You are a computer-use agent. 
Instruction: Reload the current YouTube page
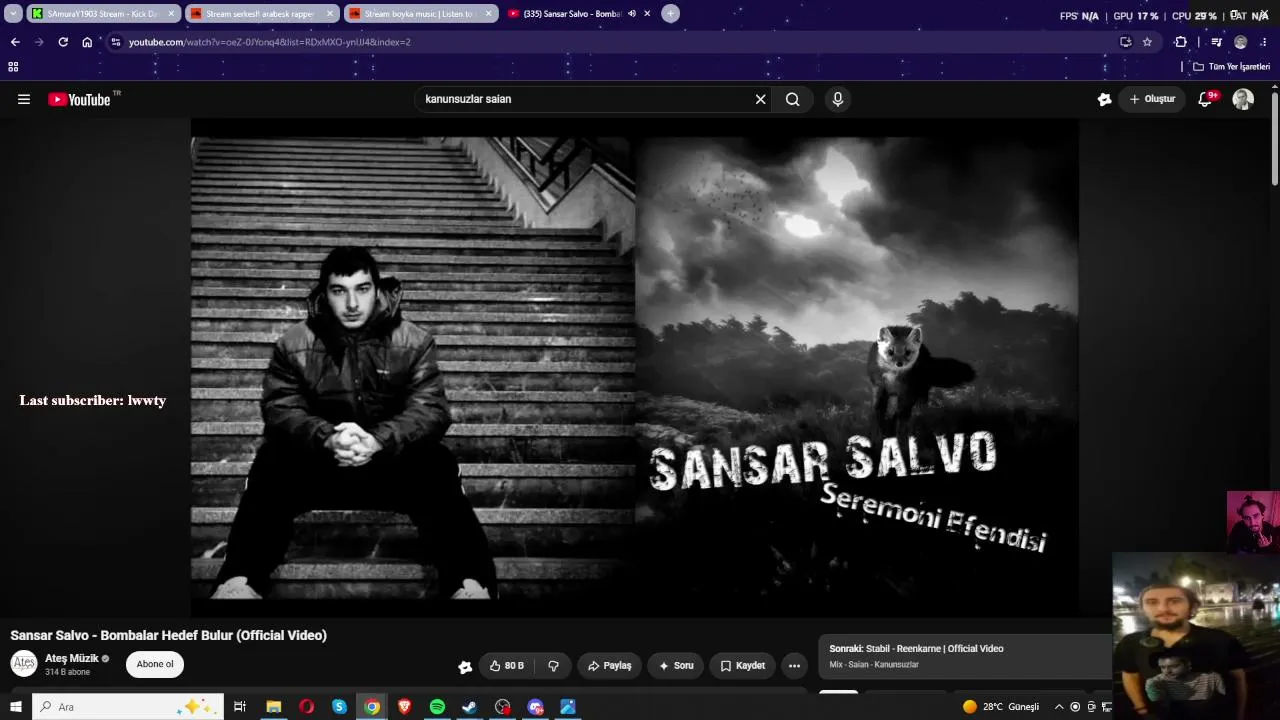click(x=63, y=42)
